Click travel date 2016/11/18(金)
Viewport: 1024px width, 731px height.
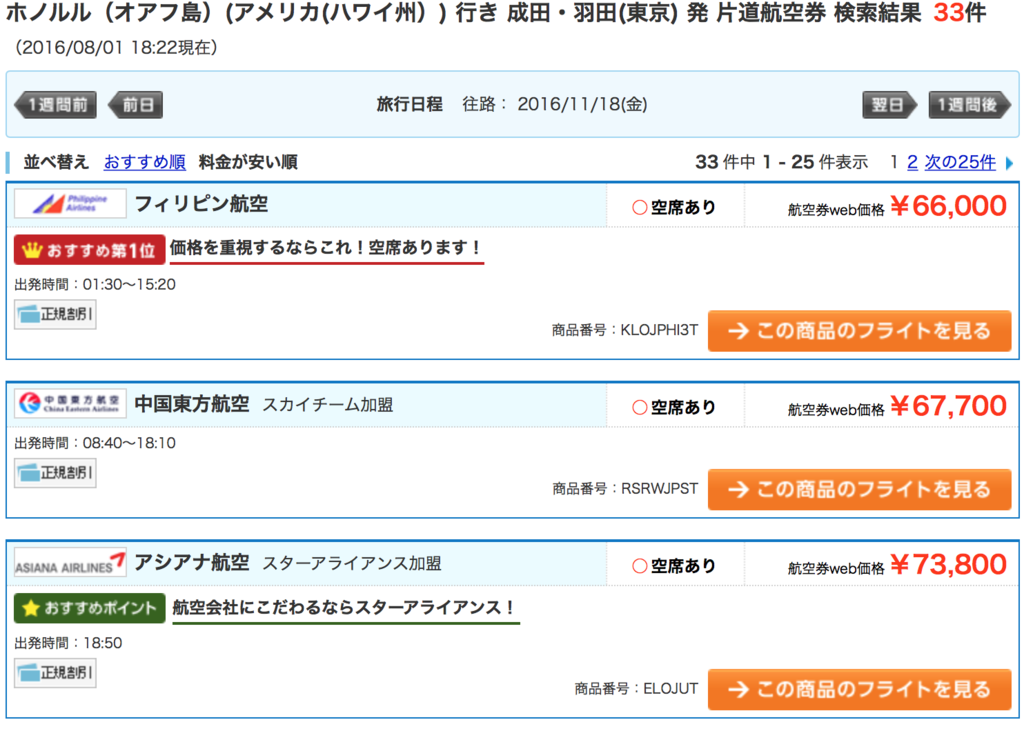pos(582,105)
